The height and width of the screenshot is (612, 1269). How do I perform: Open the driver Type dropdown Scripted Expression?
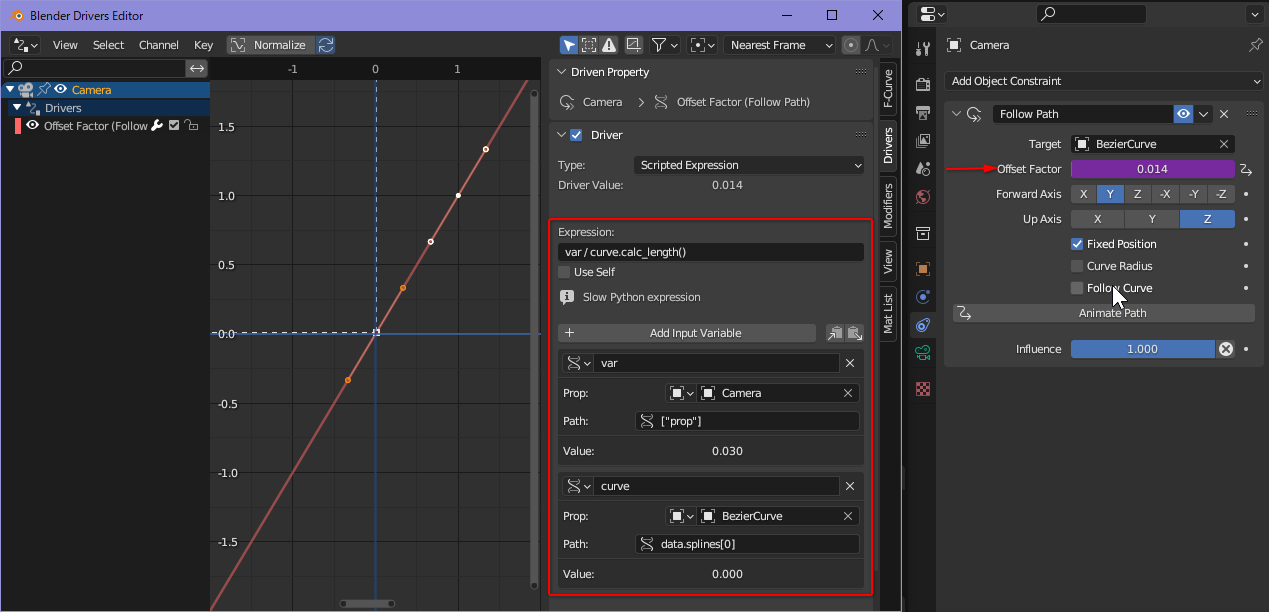pyautogui.click(x=749, y=165)
